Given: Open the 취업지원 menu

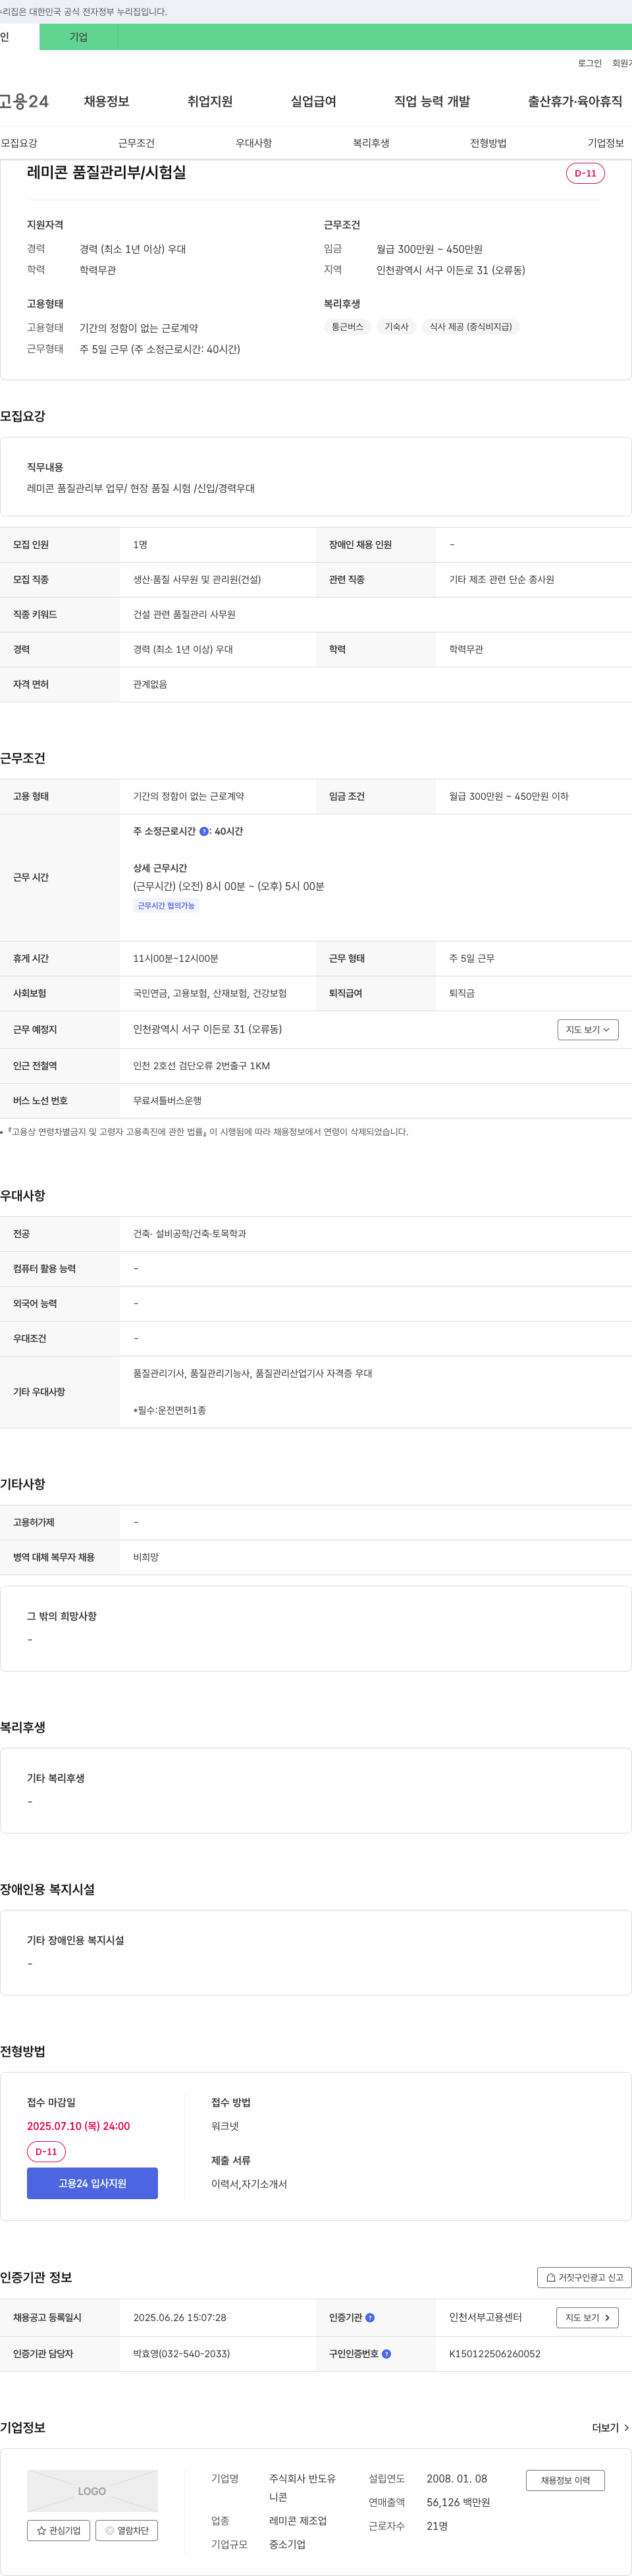Looking at the screenshot, I should pos(210,101).
